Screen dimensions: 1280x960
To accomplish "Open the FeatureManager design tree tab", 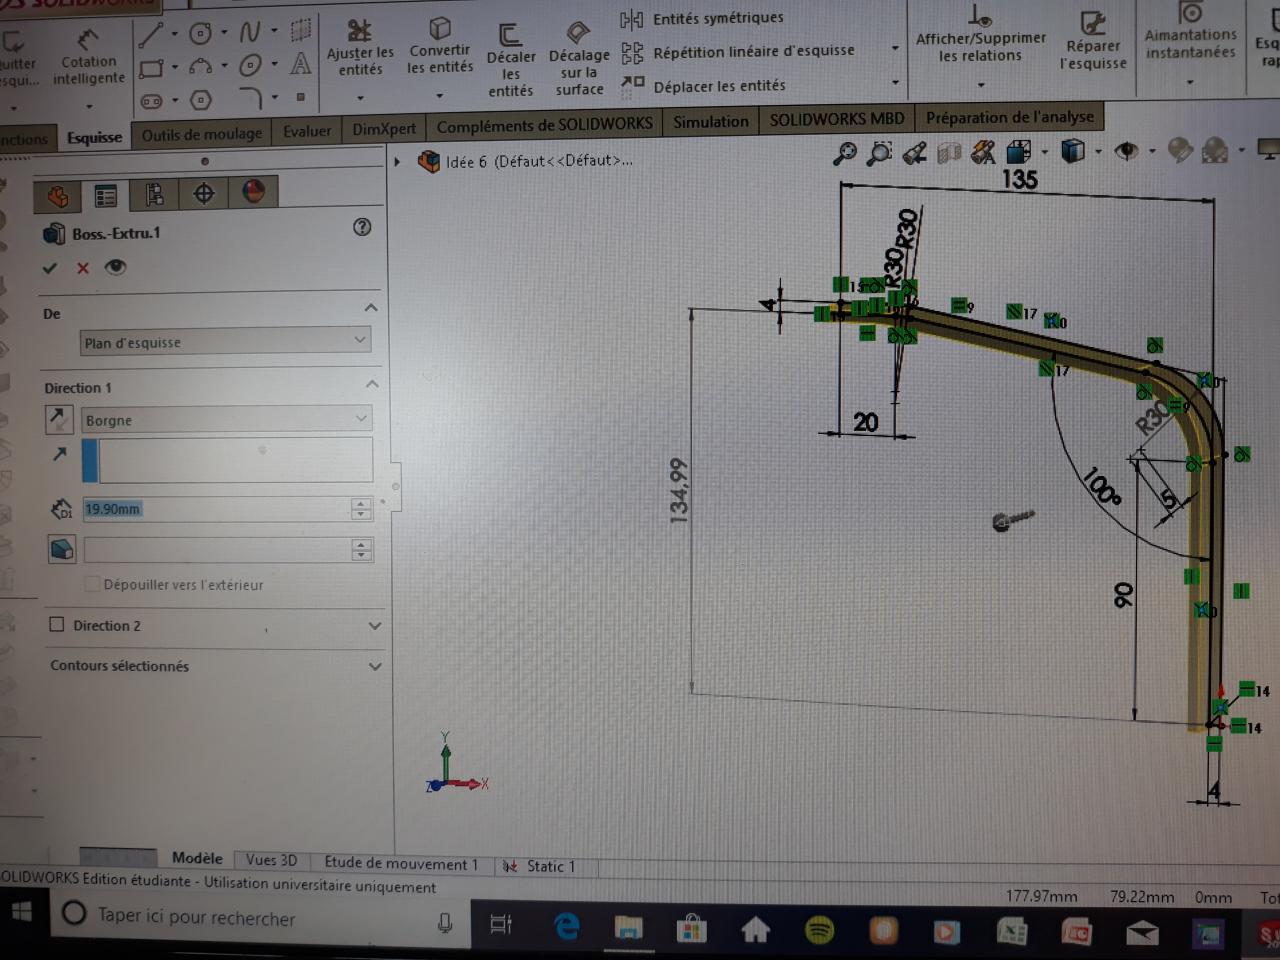I will [57, 195].
